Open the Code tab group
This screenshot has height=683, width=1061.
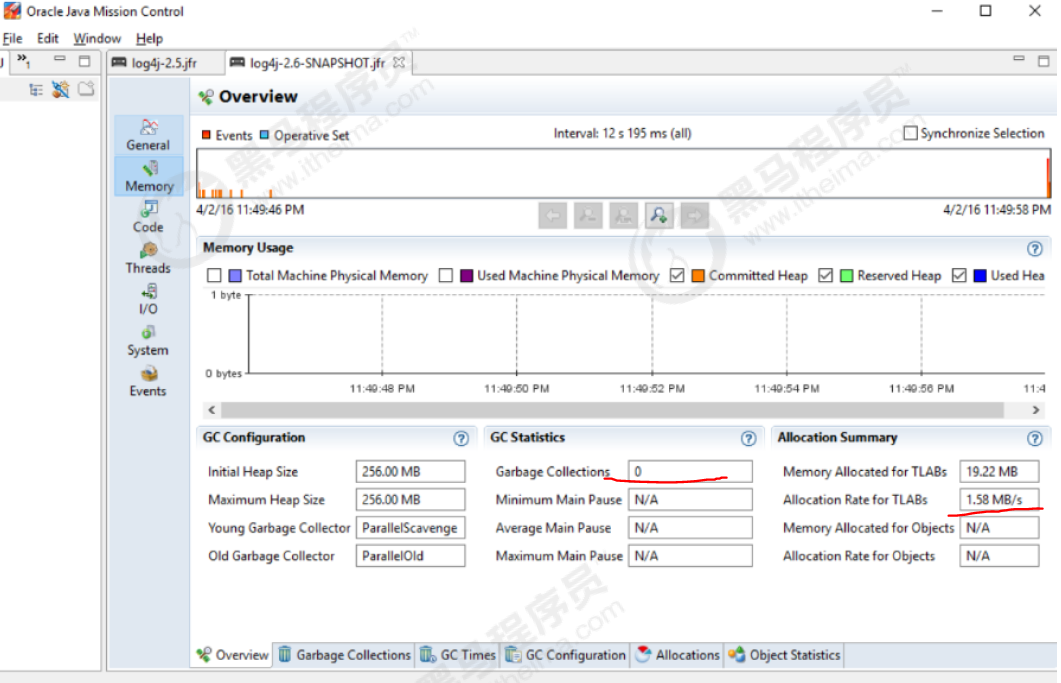148,217
